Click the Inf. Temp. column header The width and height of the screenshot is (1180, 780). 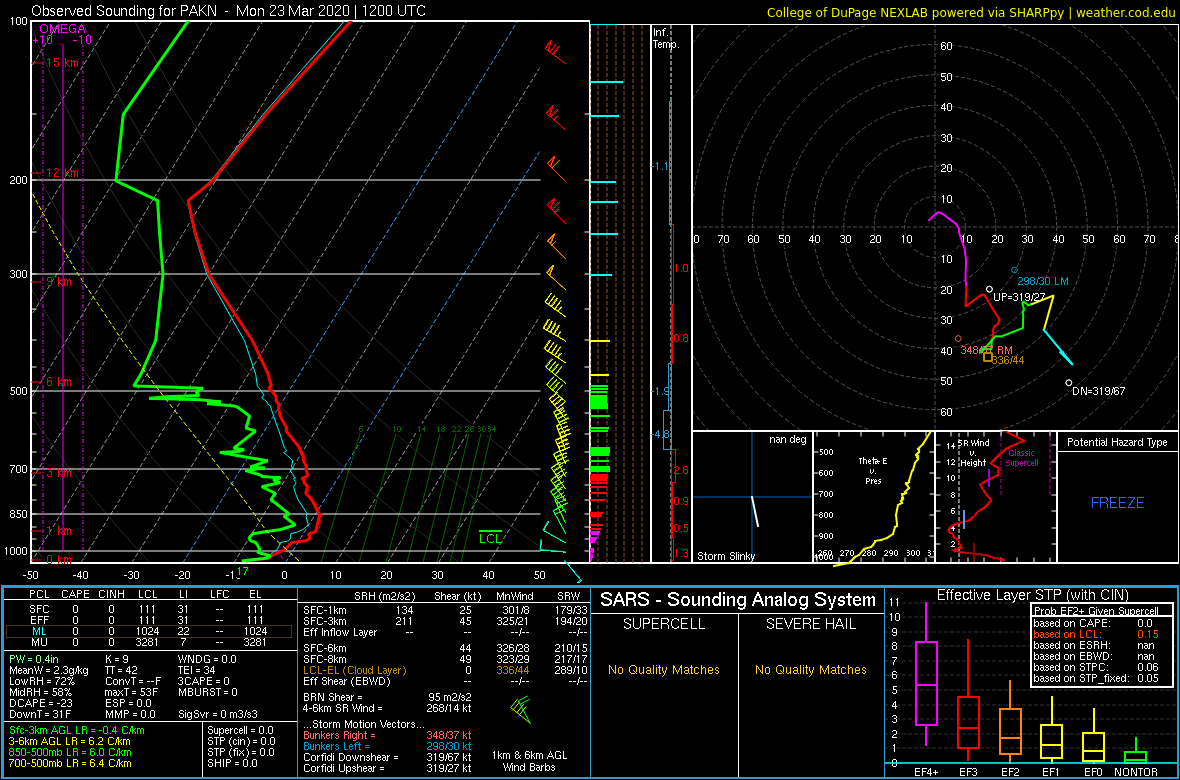(x=667, y=38)
